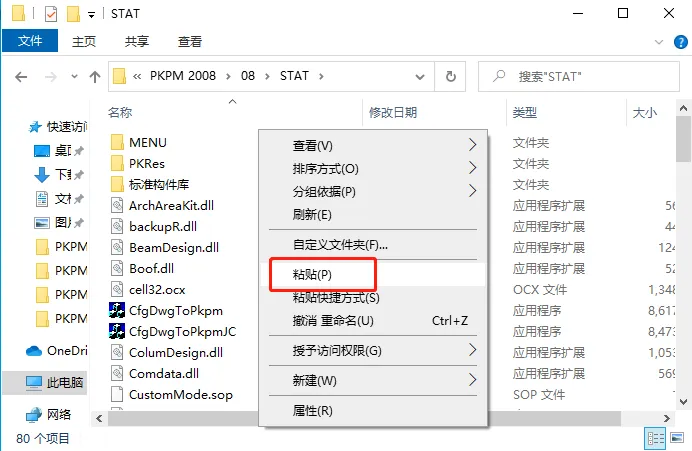Choose 粘贴快捷方式(S) in context menu
The image size is (692, 451).
pos(373,297)
